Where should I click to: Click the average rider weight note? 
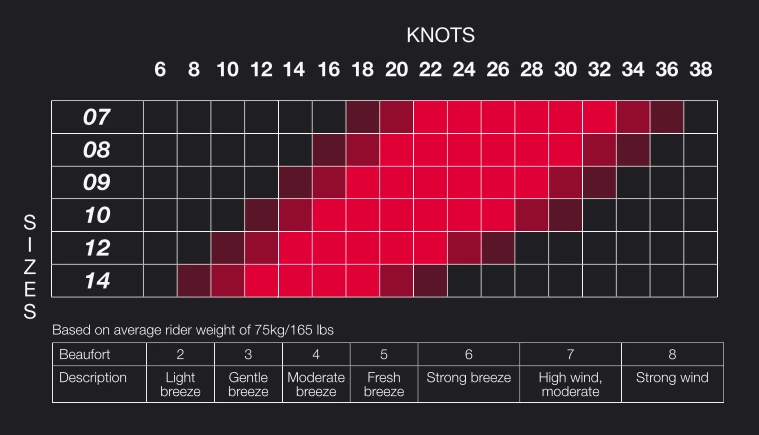pyautogui.click(x=201, y=329)
